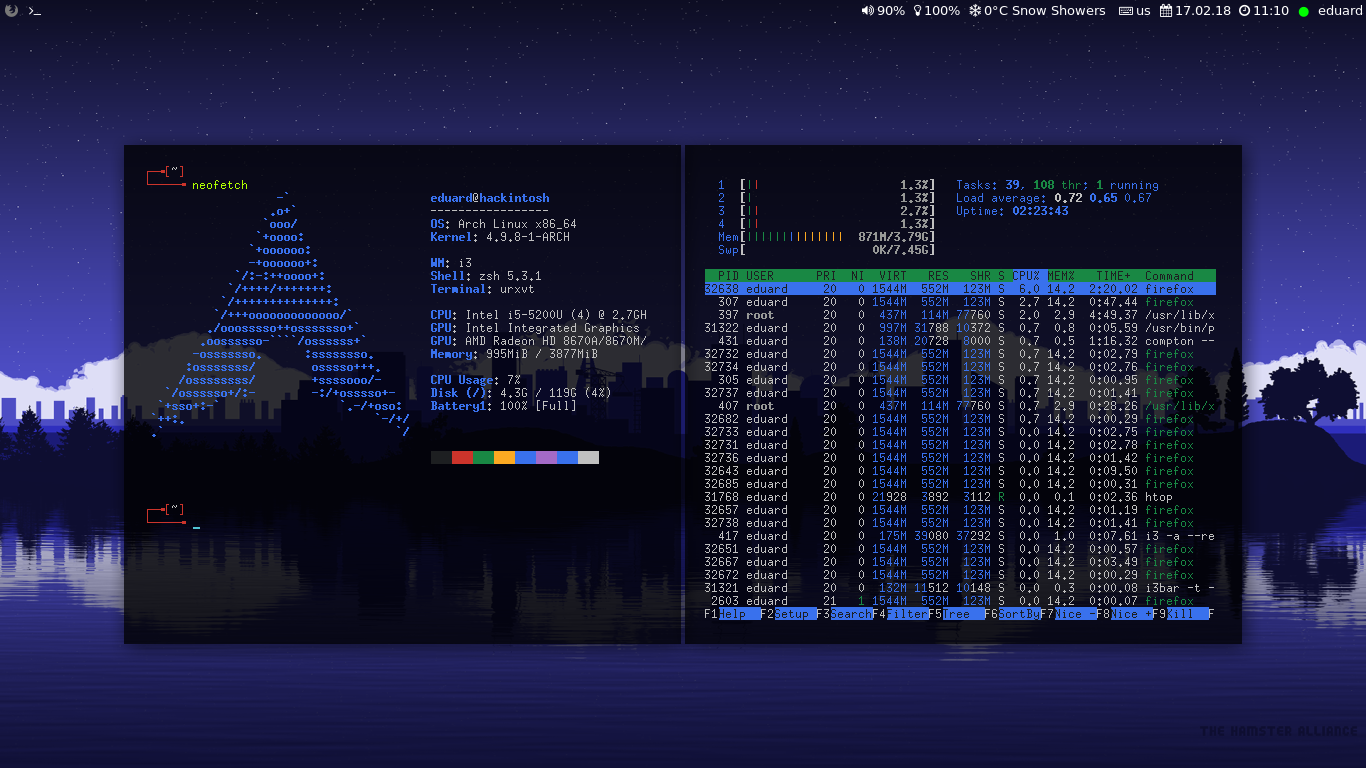Viewport: 1366px width, 768px height.
Task: Click the swirl logo icon in the top bar
Action: (x=11, y=10)
